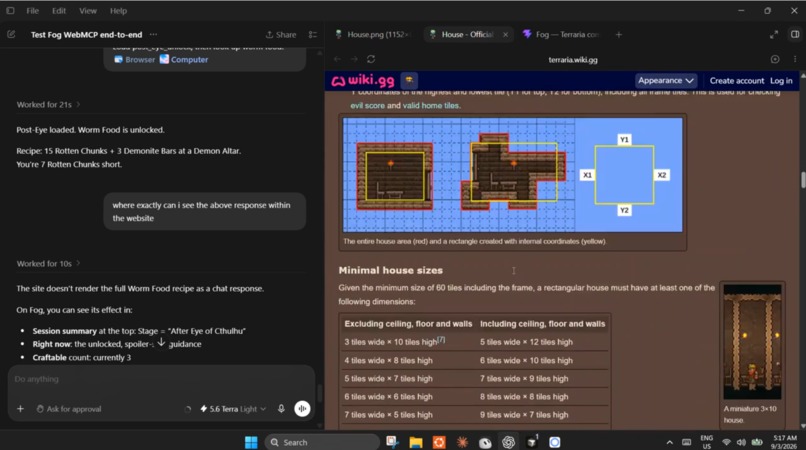Screen dimensions: 806x450
Task: Click the Do anything message input
Action: click(161, 379)
